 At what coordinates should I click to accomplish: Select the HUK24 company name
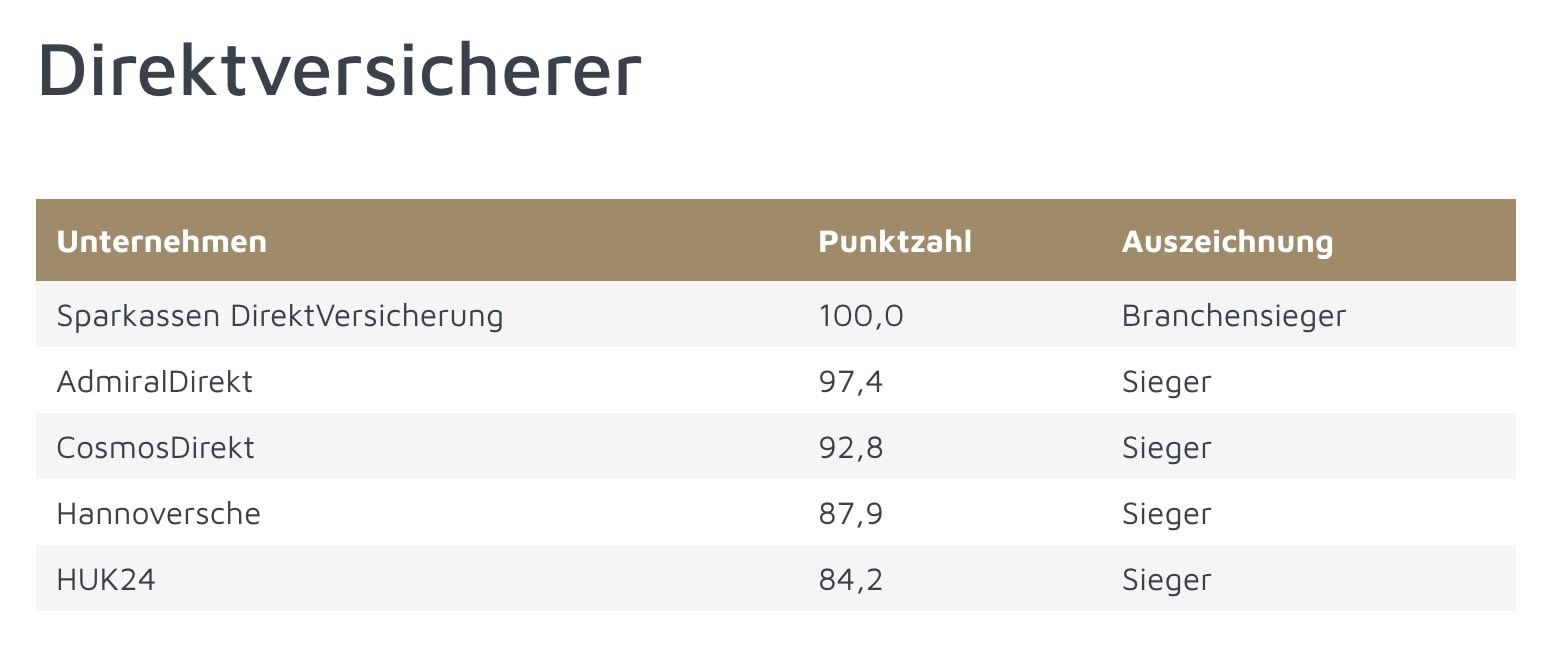coord(106,579)
